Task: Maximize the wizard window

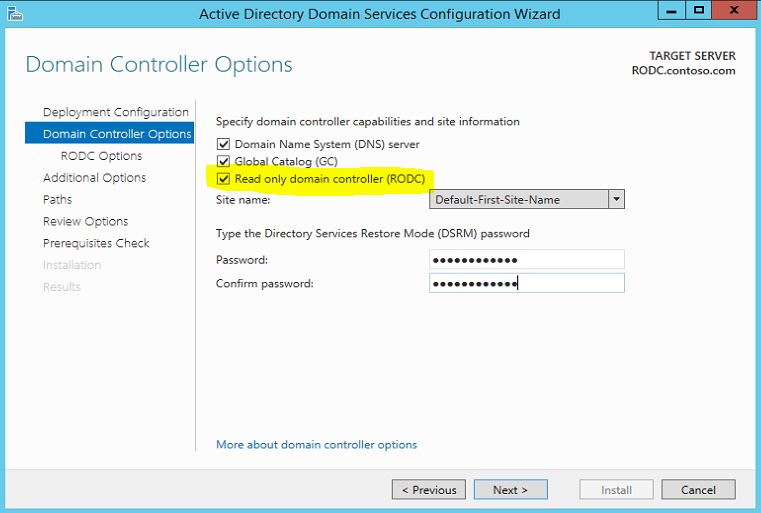Action: (699, 10)
